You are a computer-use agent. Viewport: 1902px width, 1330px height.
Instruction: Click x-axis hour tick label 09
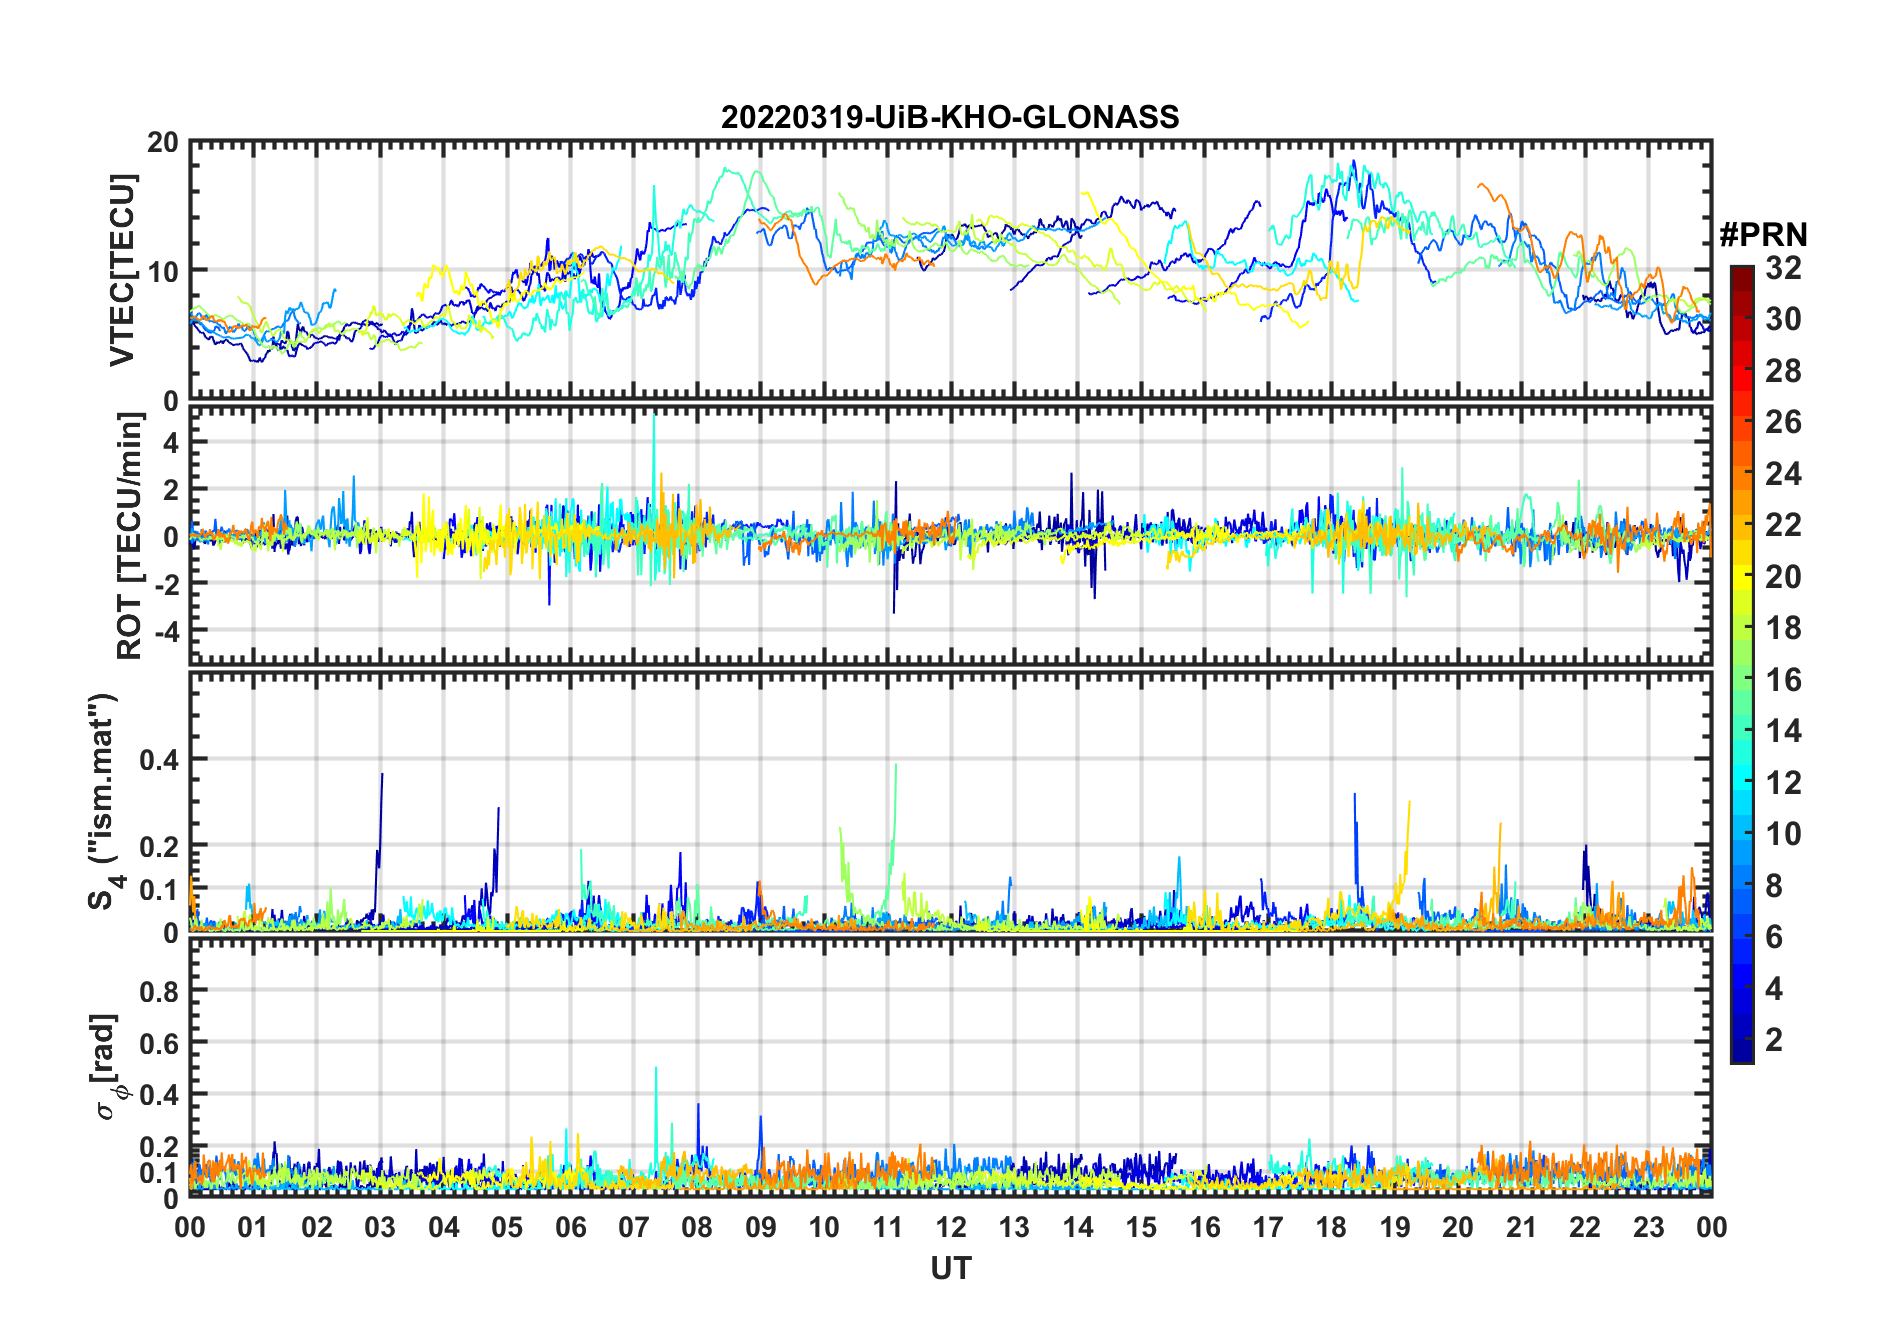coord(761,1228)
